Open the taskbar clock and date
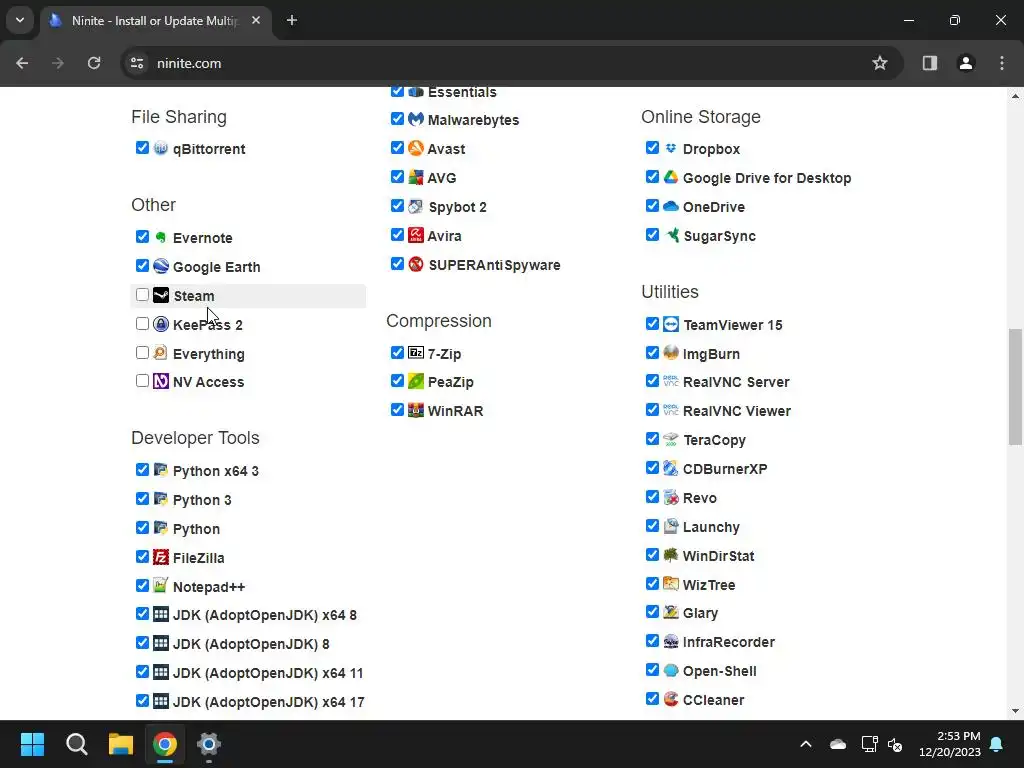 950,744
